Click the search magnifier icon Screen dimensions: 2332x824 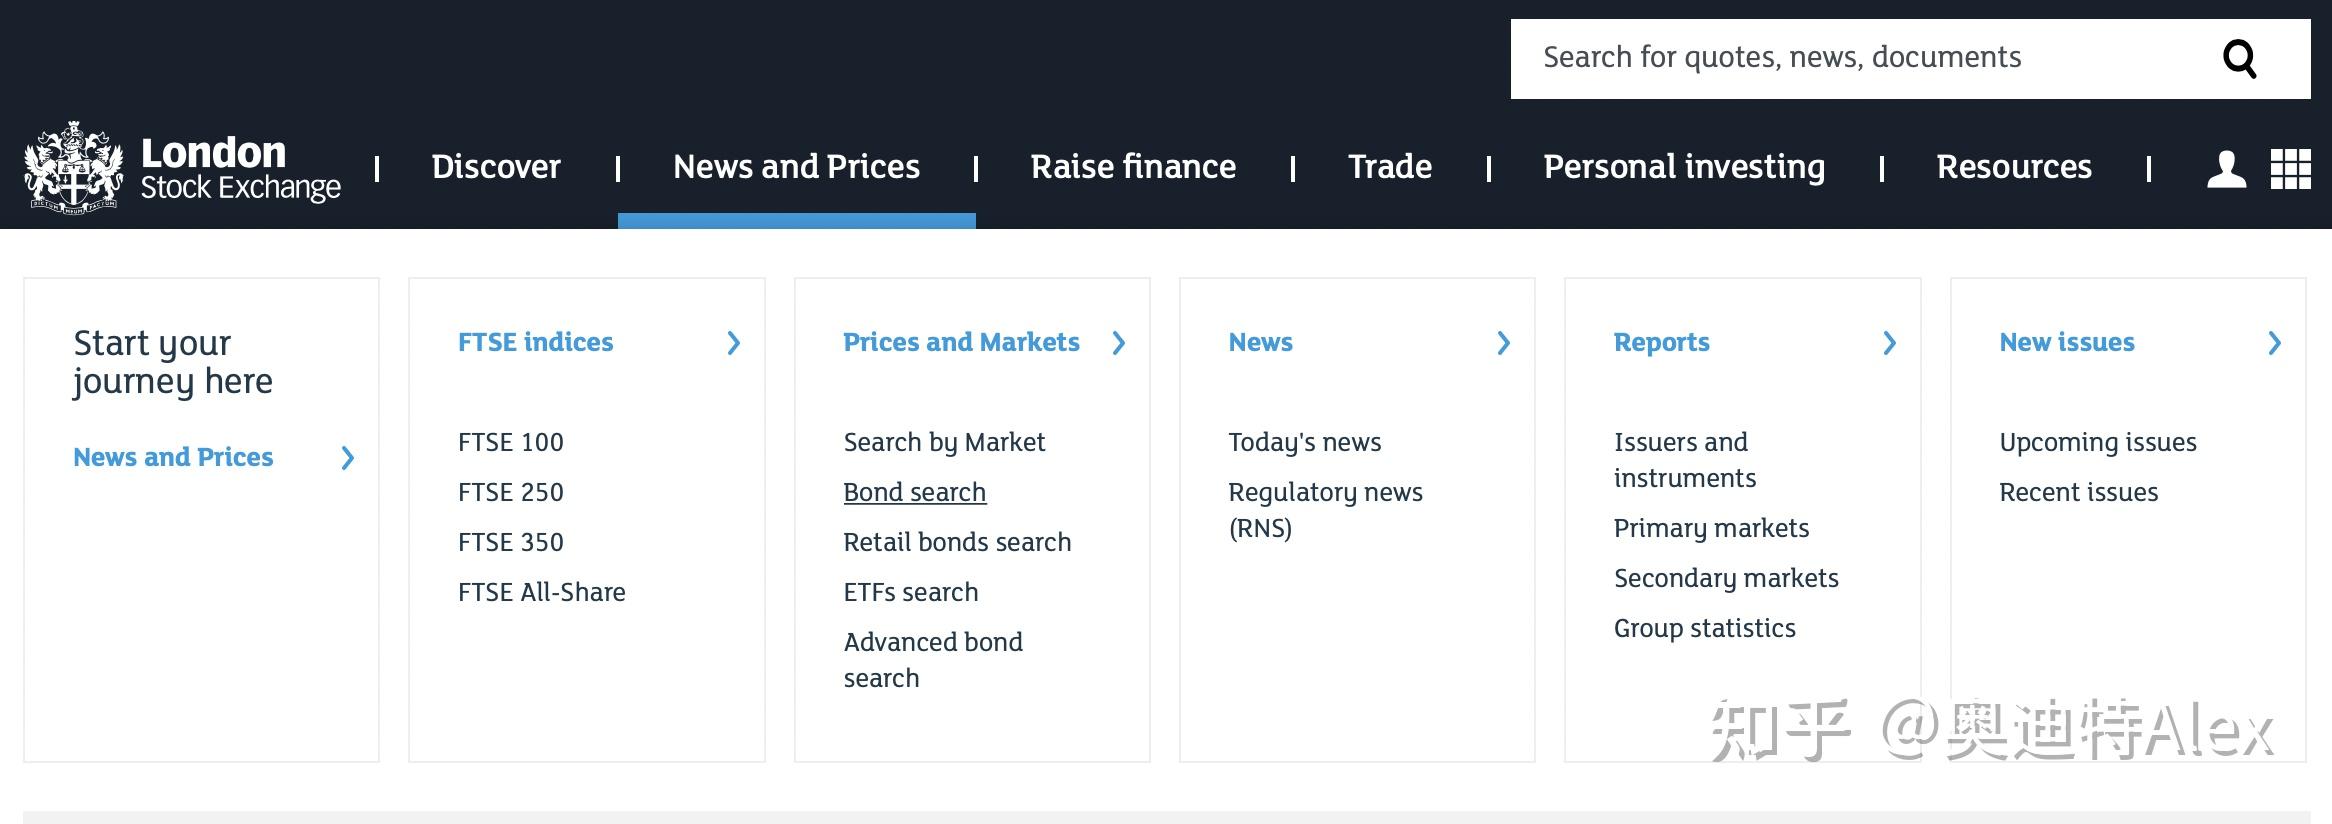click(2239, 59)
